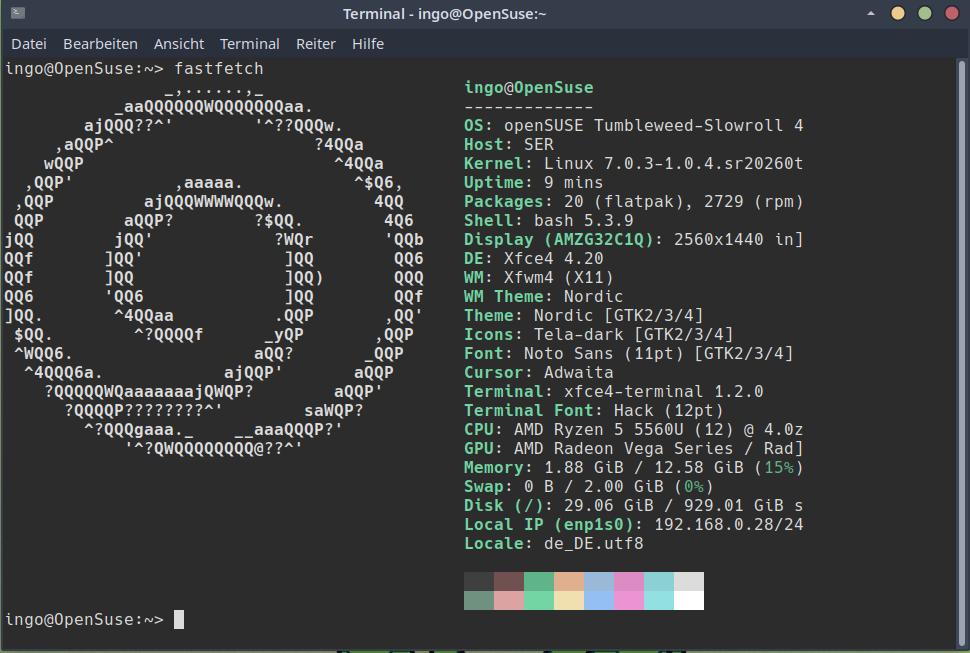The width and height of the screenshot is (970, 653).
Task: Click the 'Shell: bash 5.3.9' line
Action: coord(549,221)
